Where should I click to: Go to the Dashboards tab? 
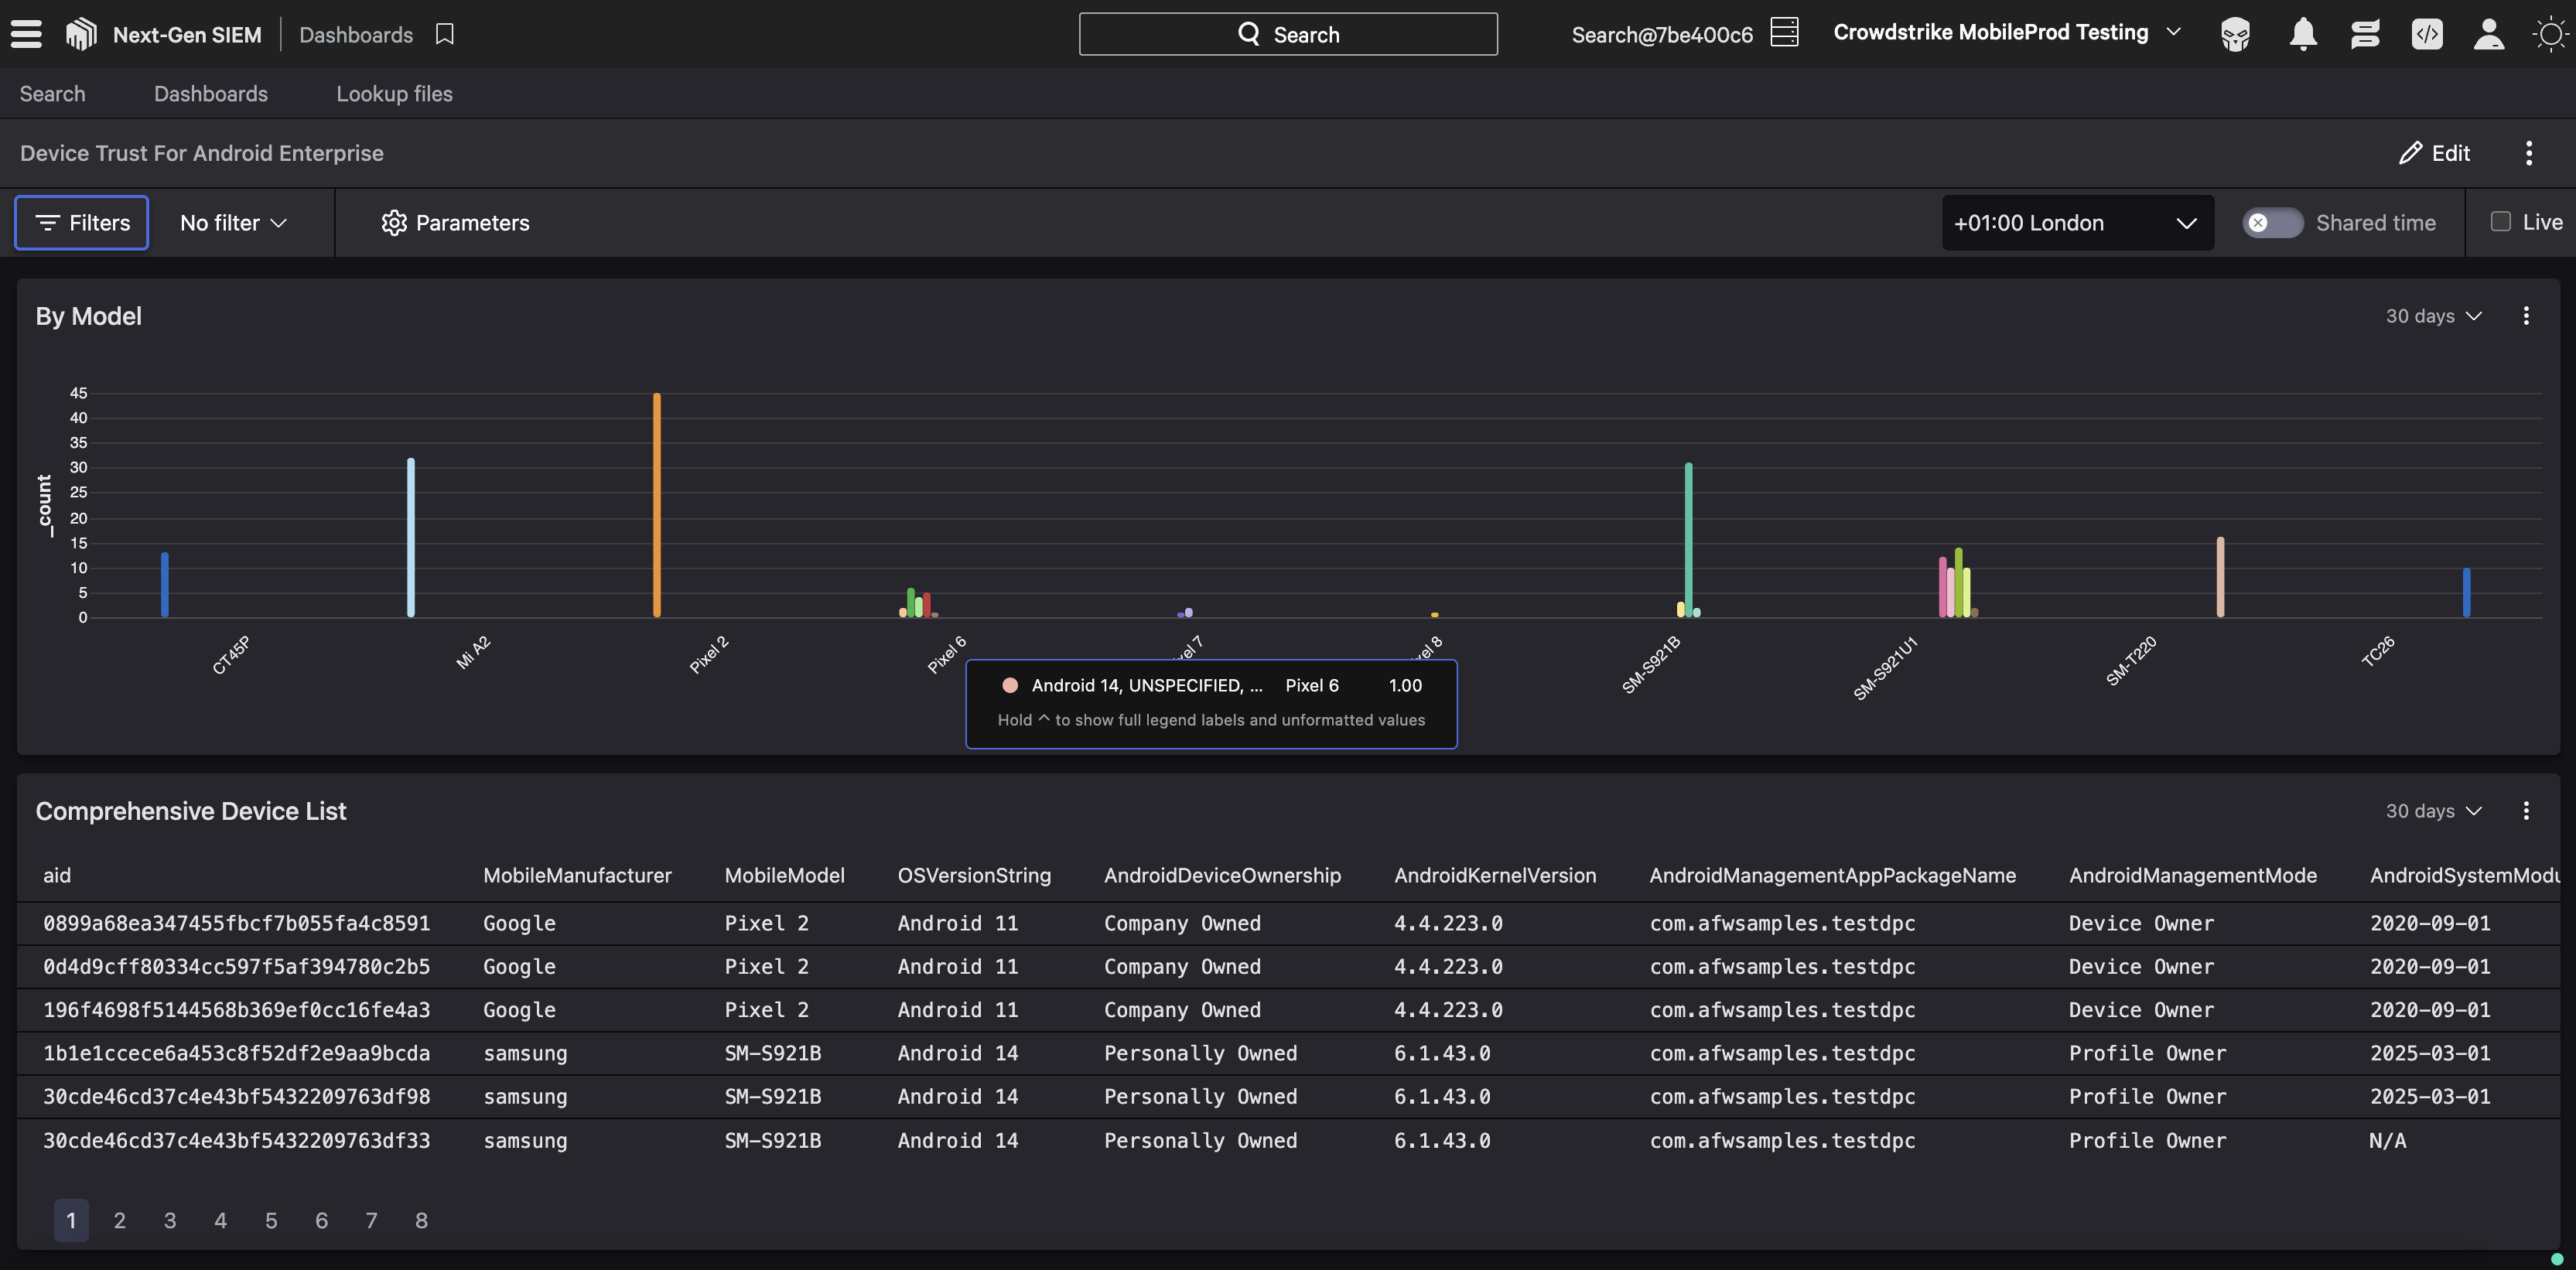pos(211,93)
